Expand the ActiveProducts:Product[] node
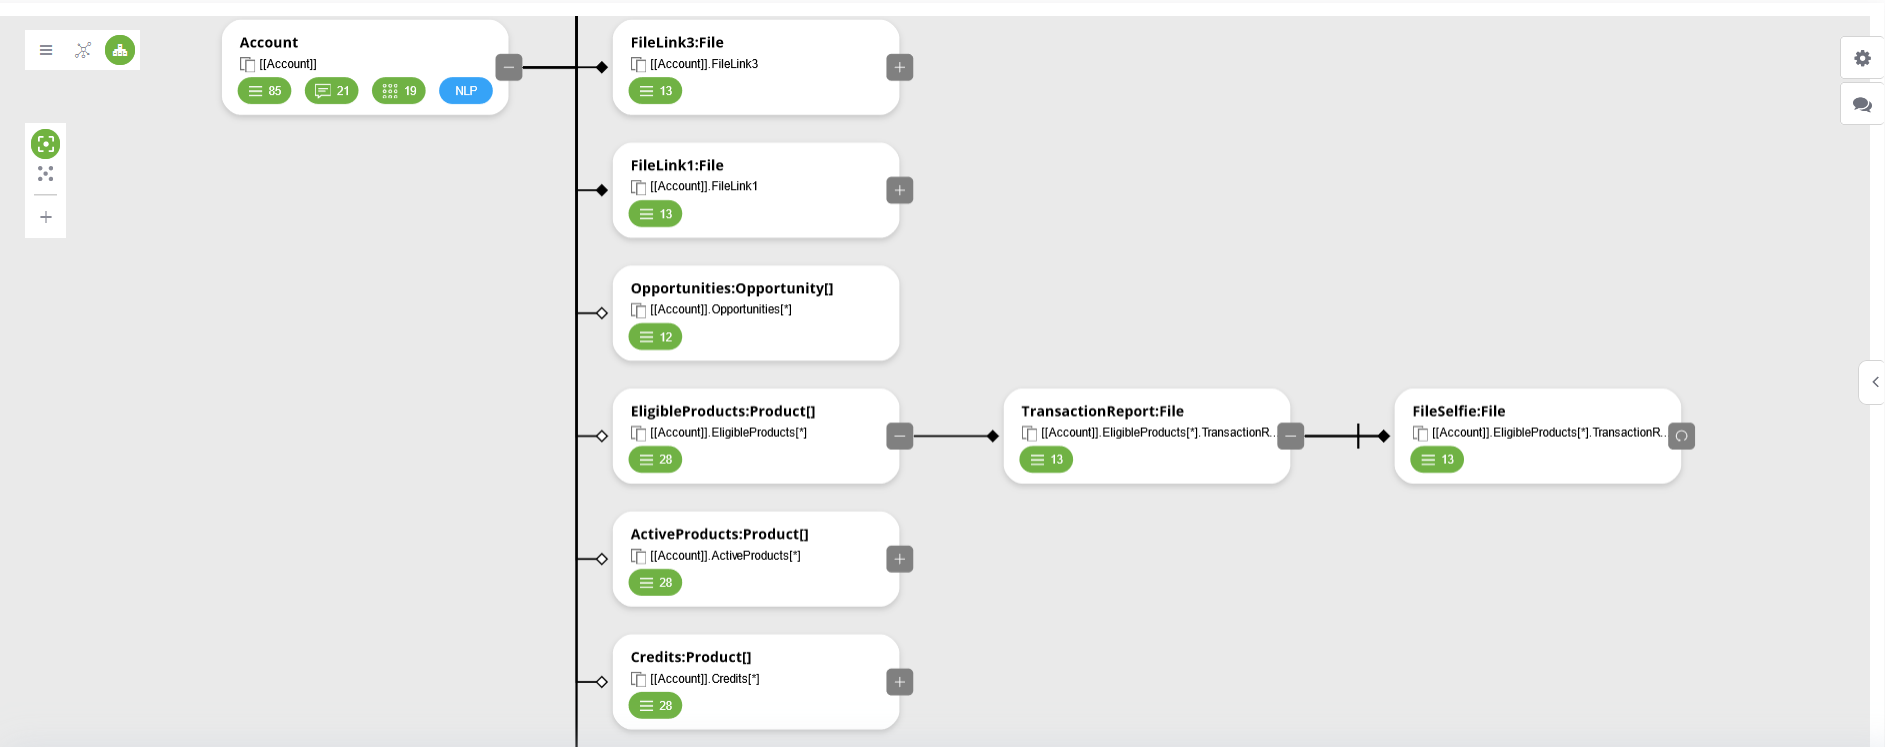Screen dimensions: 1885x747 click(x=900, y=559)
